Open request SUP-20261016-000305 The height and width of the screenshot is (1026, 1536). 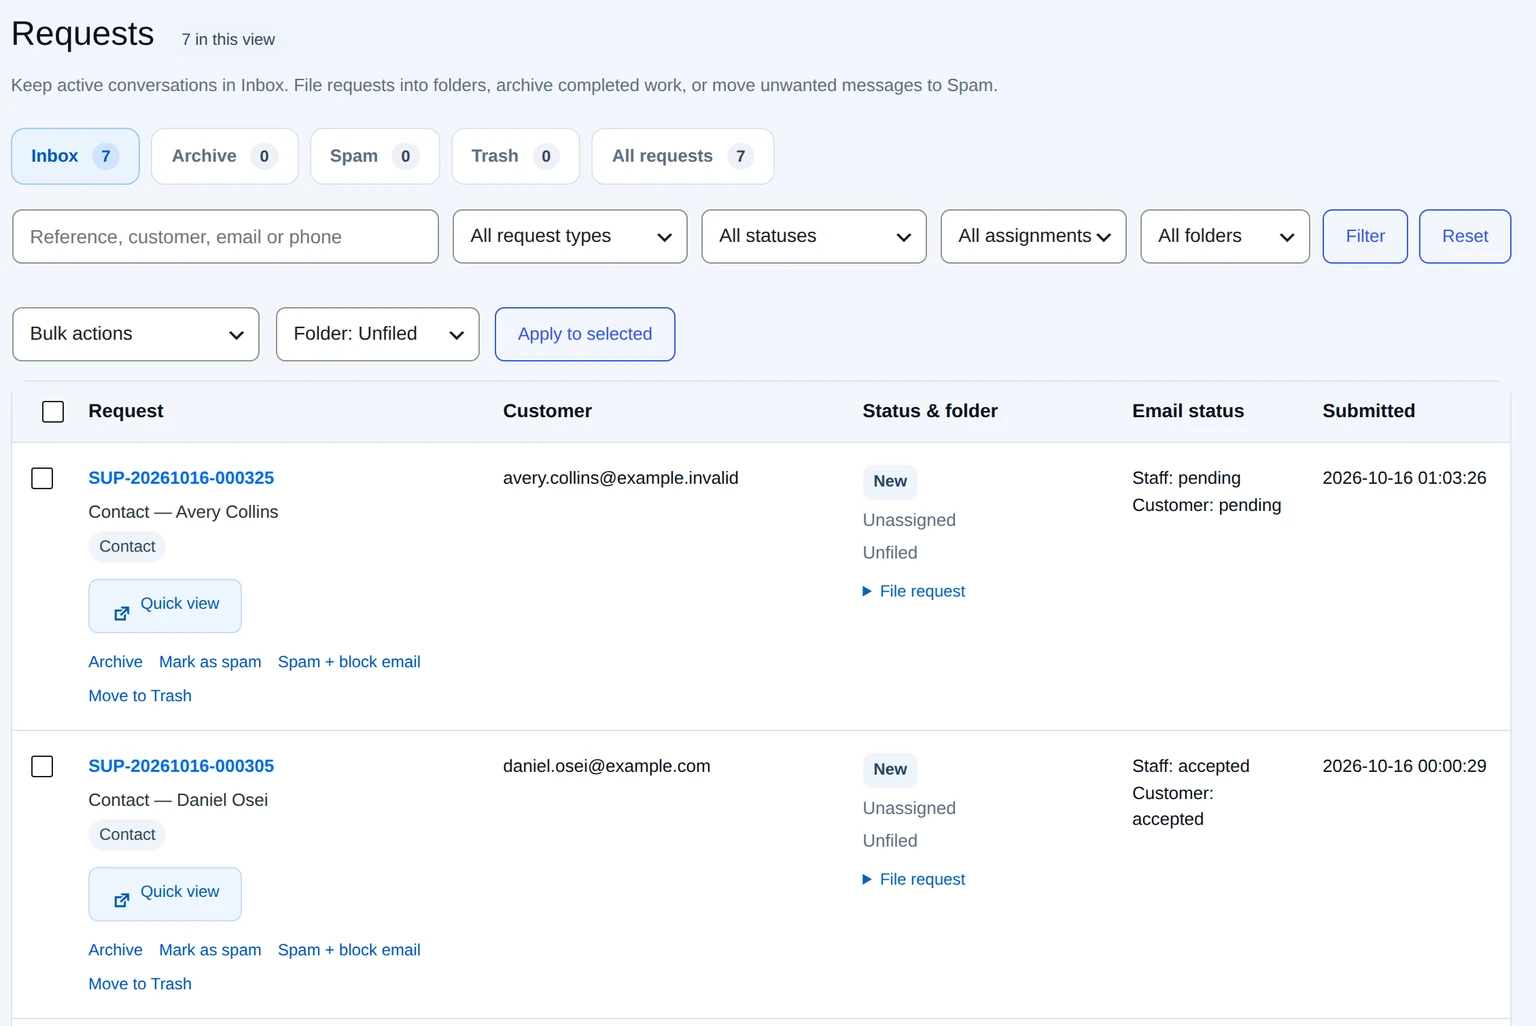point(181,766)
